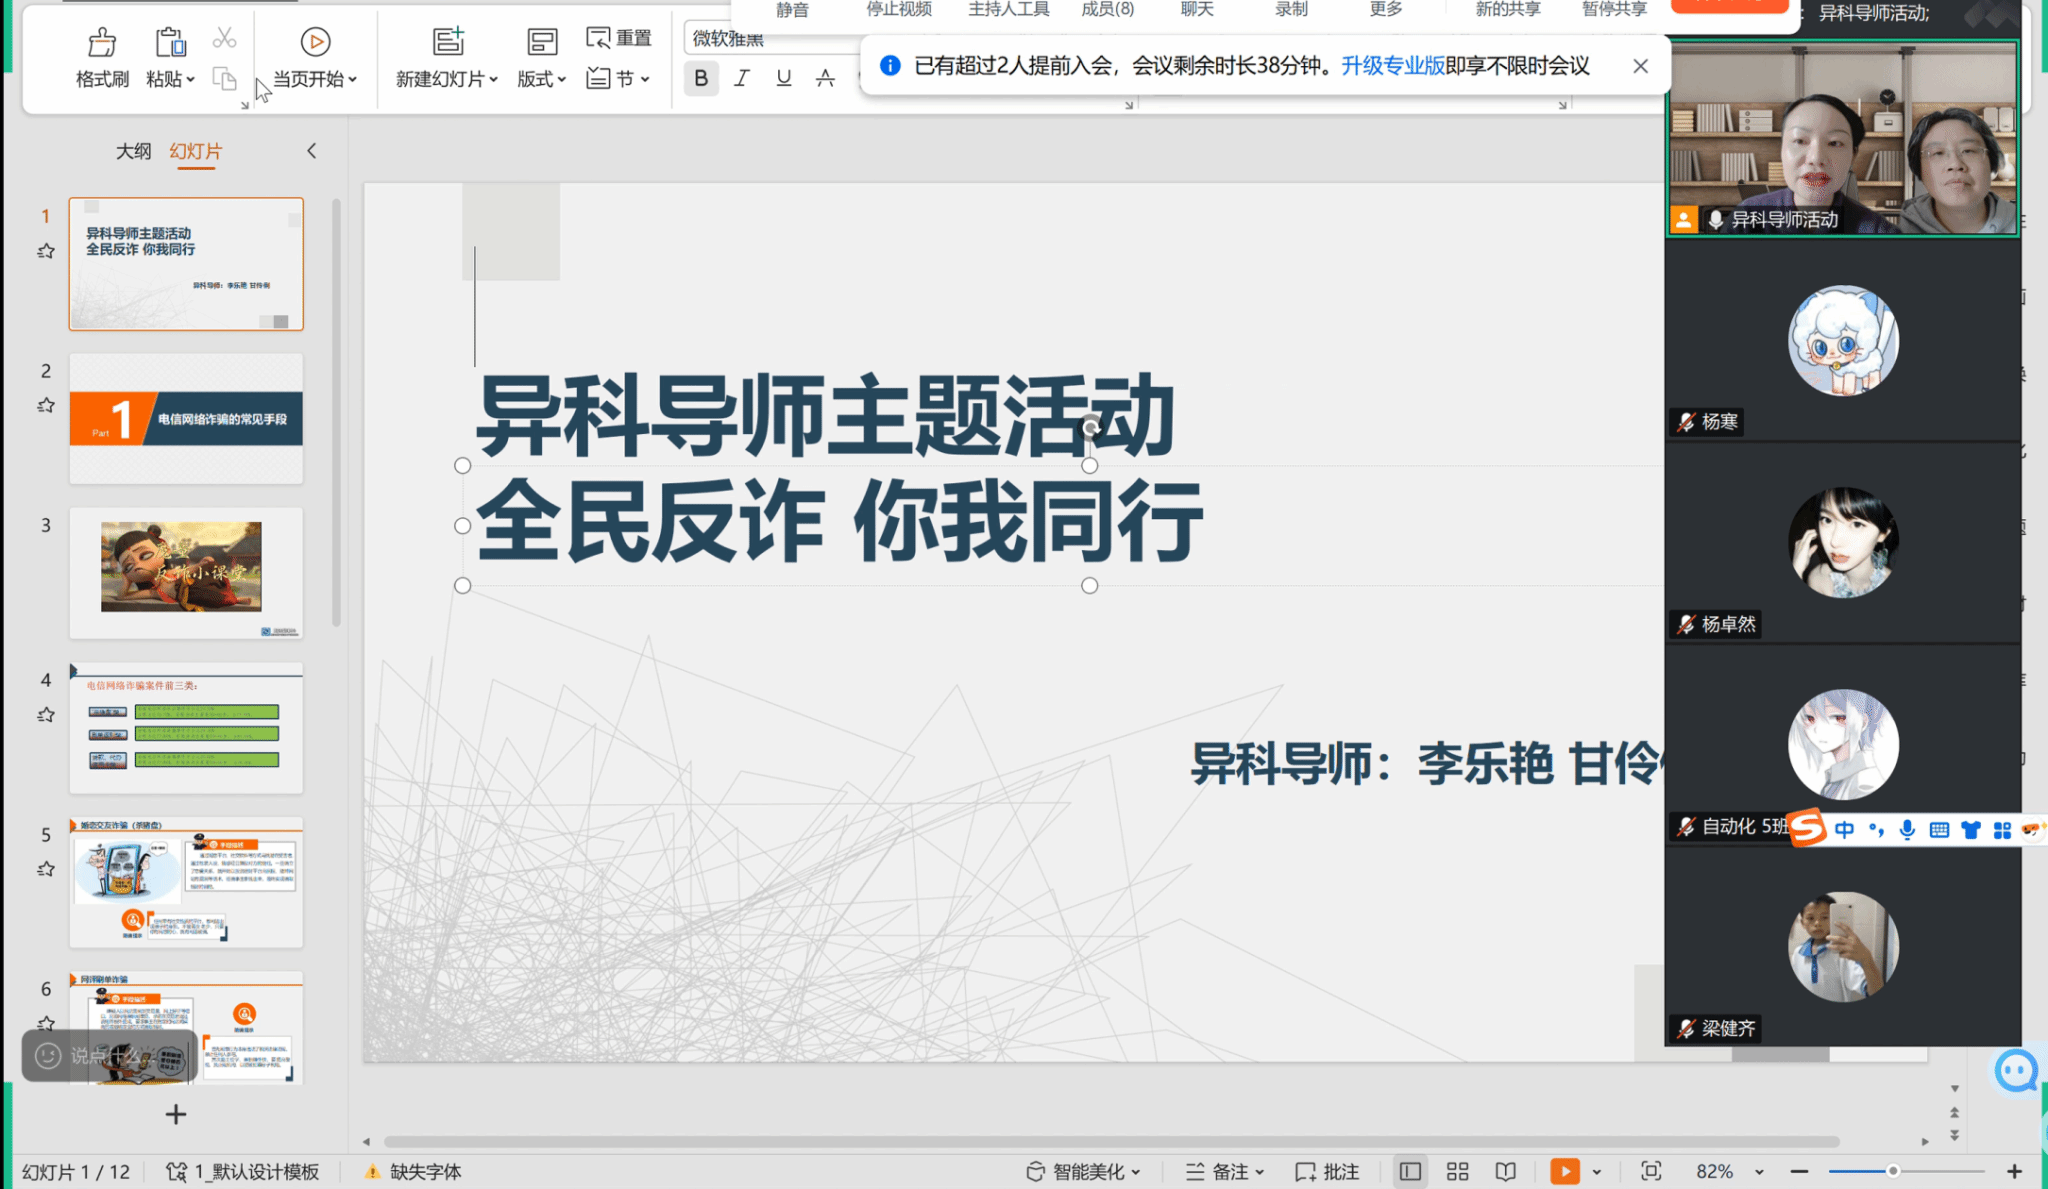The height and width of the screenshot is (1189, 2048).
Task: Start slideshow from current page play icon
Action: (x=315, y=42)
